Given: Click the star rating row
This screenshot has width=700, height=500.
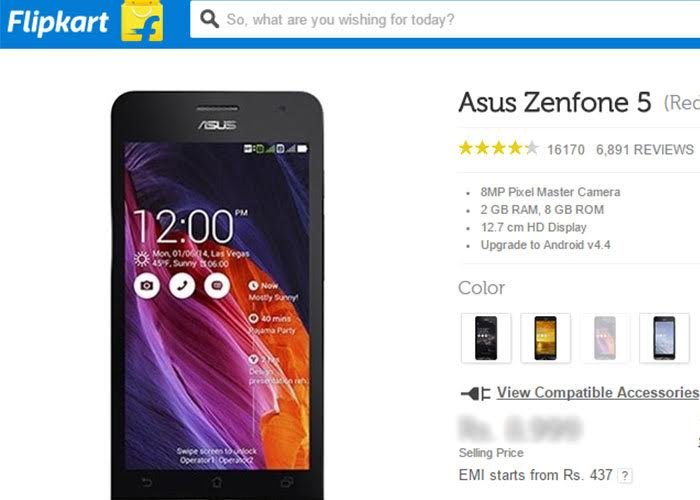Looking at the screenshot, I should [x=499, y=148].
